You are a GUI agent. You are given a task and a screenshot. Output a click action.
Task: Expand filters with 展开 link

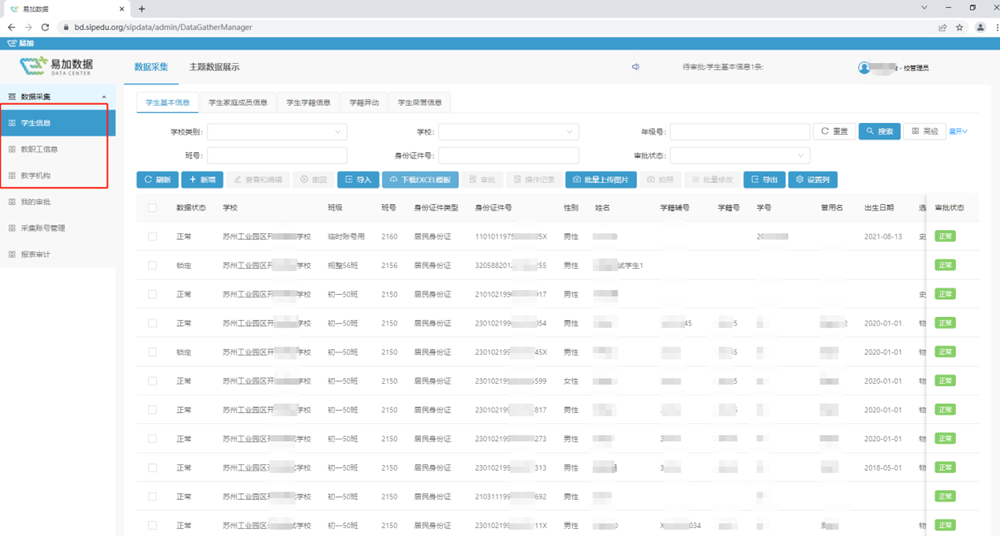(x=958, y=131)
